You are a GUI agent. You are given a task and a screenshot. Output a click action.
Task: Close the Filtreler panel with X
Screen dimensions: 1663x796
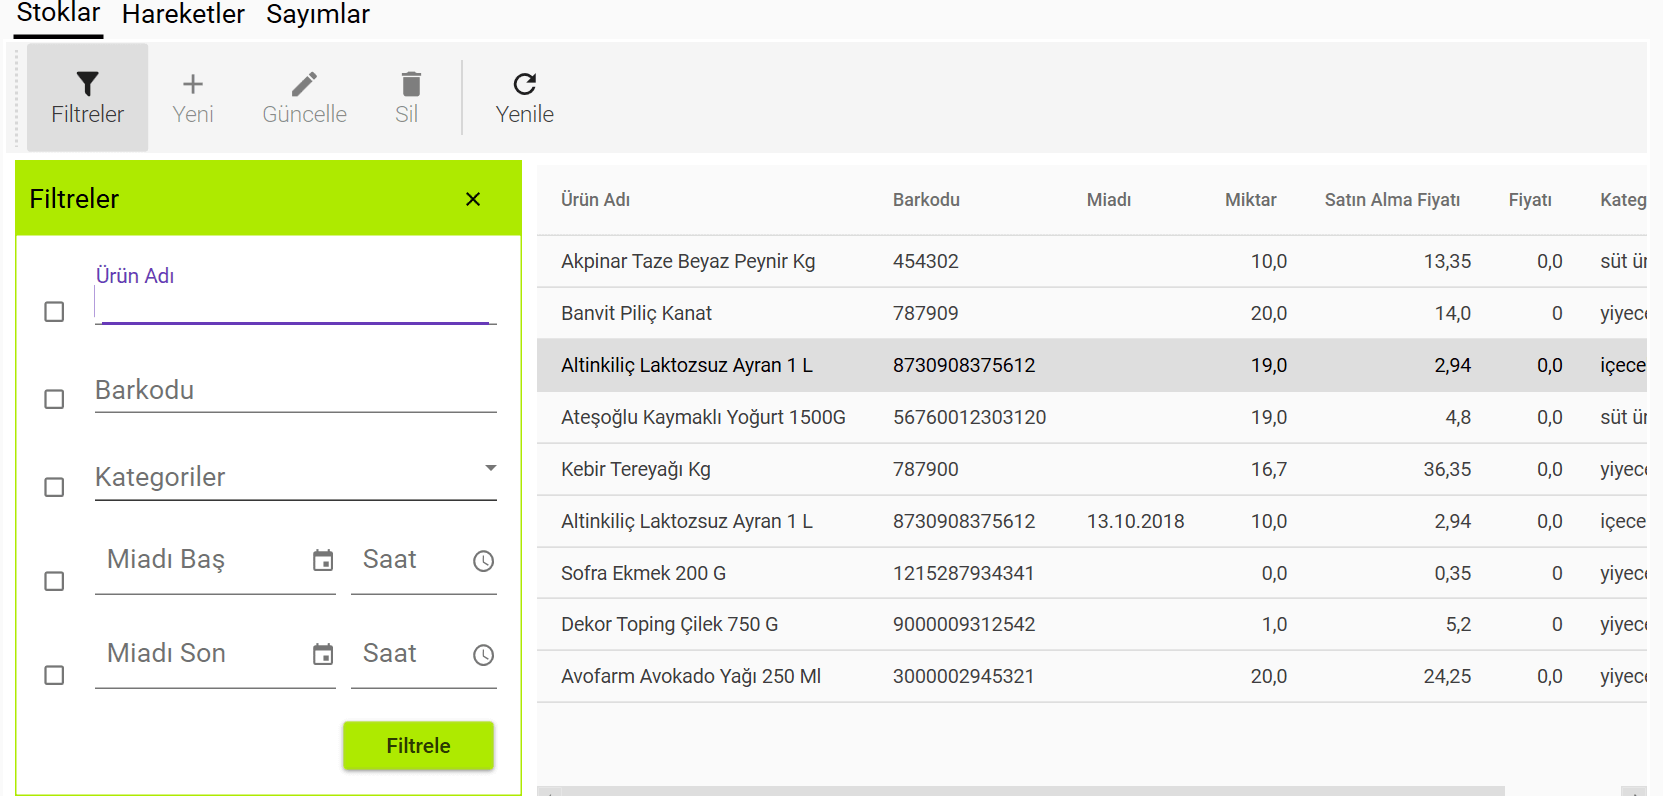click(x=473, y=199)
